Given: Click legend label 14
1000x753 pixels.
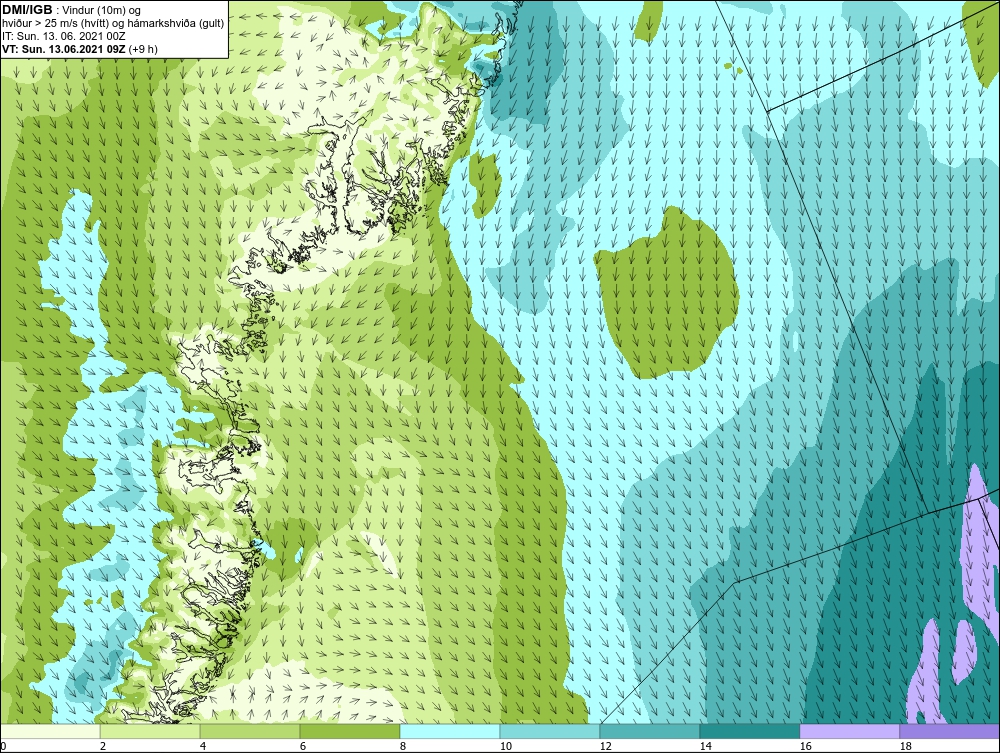Looking at the screenshot, I should click(x=705, y=746).
